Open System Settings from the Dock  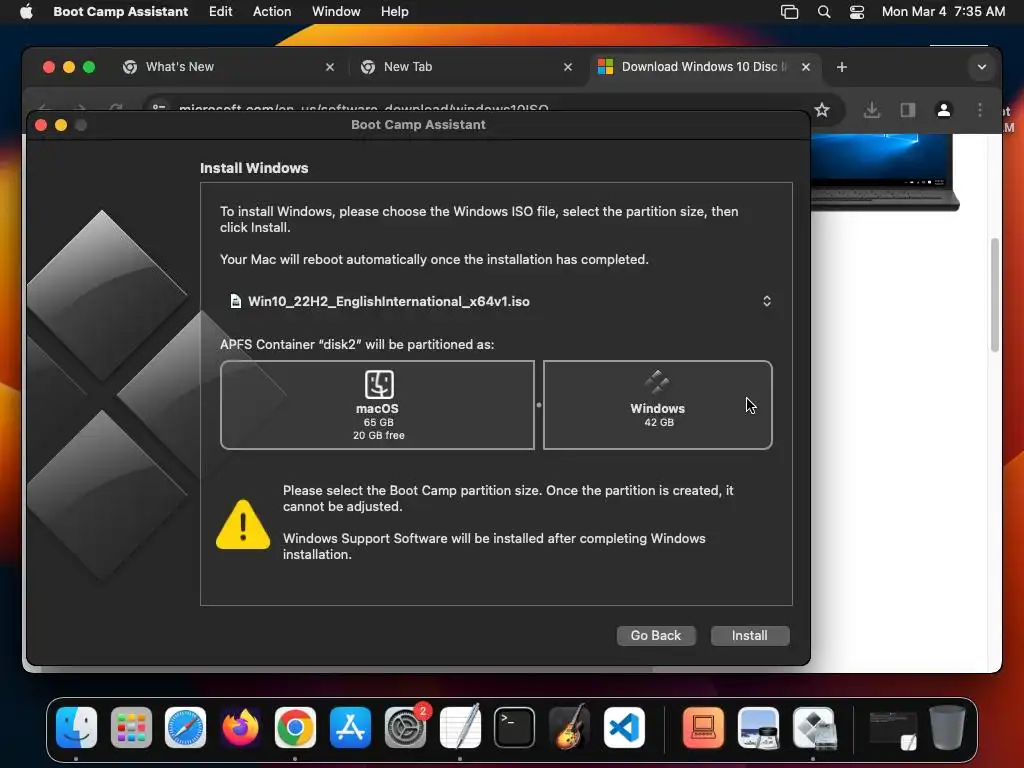pos(406,727)
